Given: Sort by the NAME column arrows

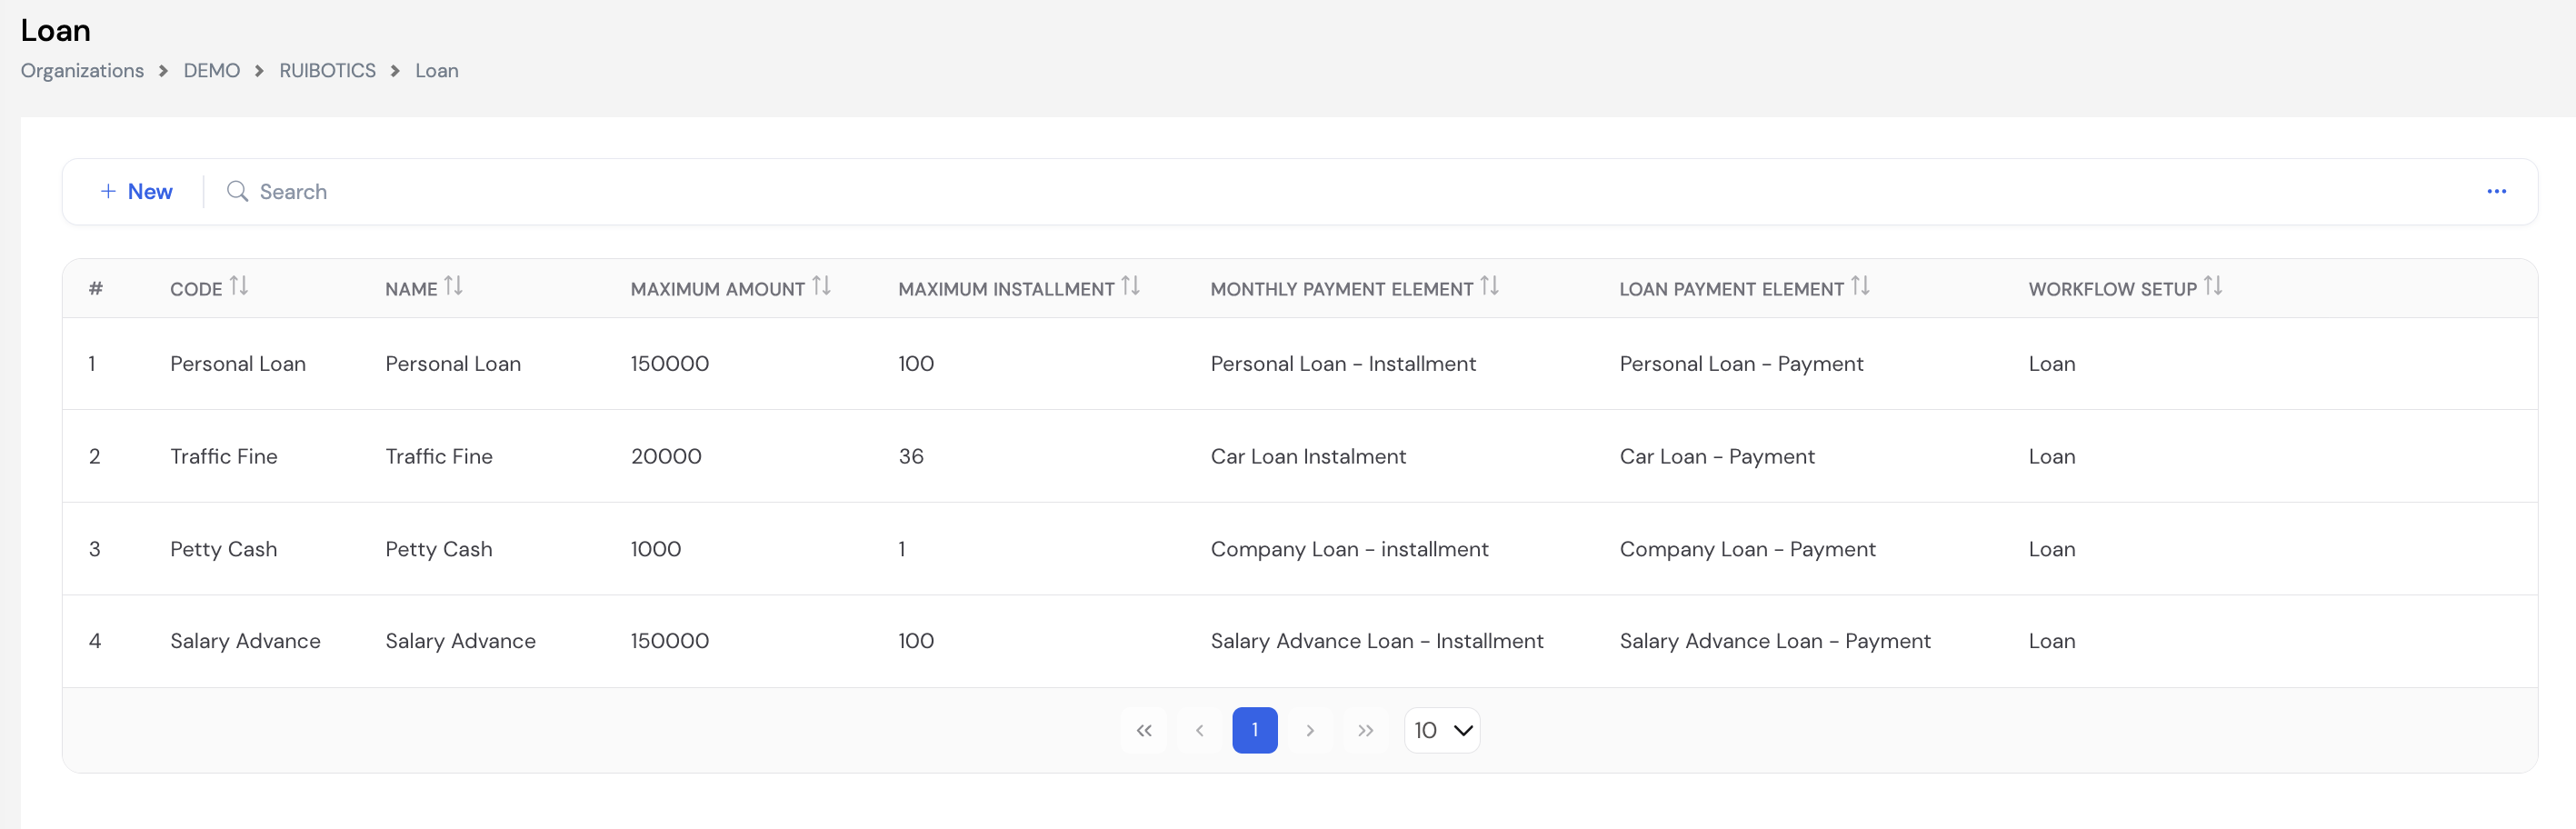Looking at the screenshot, I should point(454,287).
